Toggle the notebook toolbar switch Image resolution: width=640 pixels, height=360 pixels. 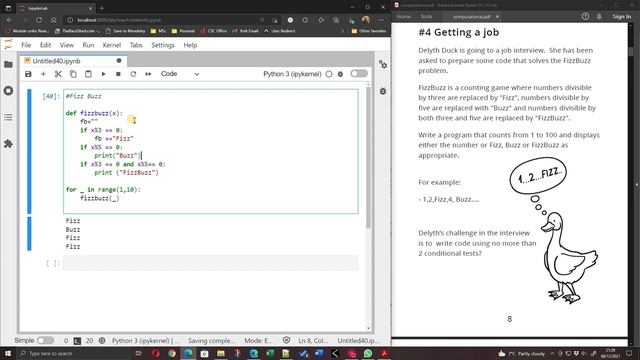(x=359, y=73)
